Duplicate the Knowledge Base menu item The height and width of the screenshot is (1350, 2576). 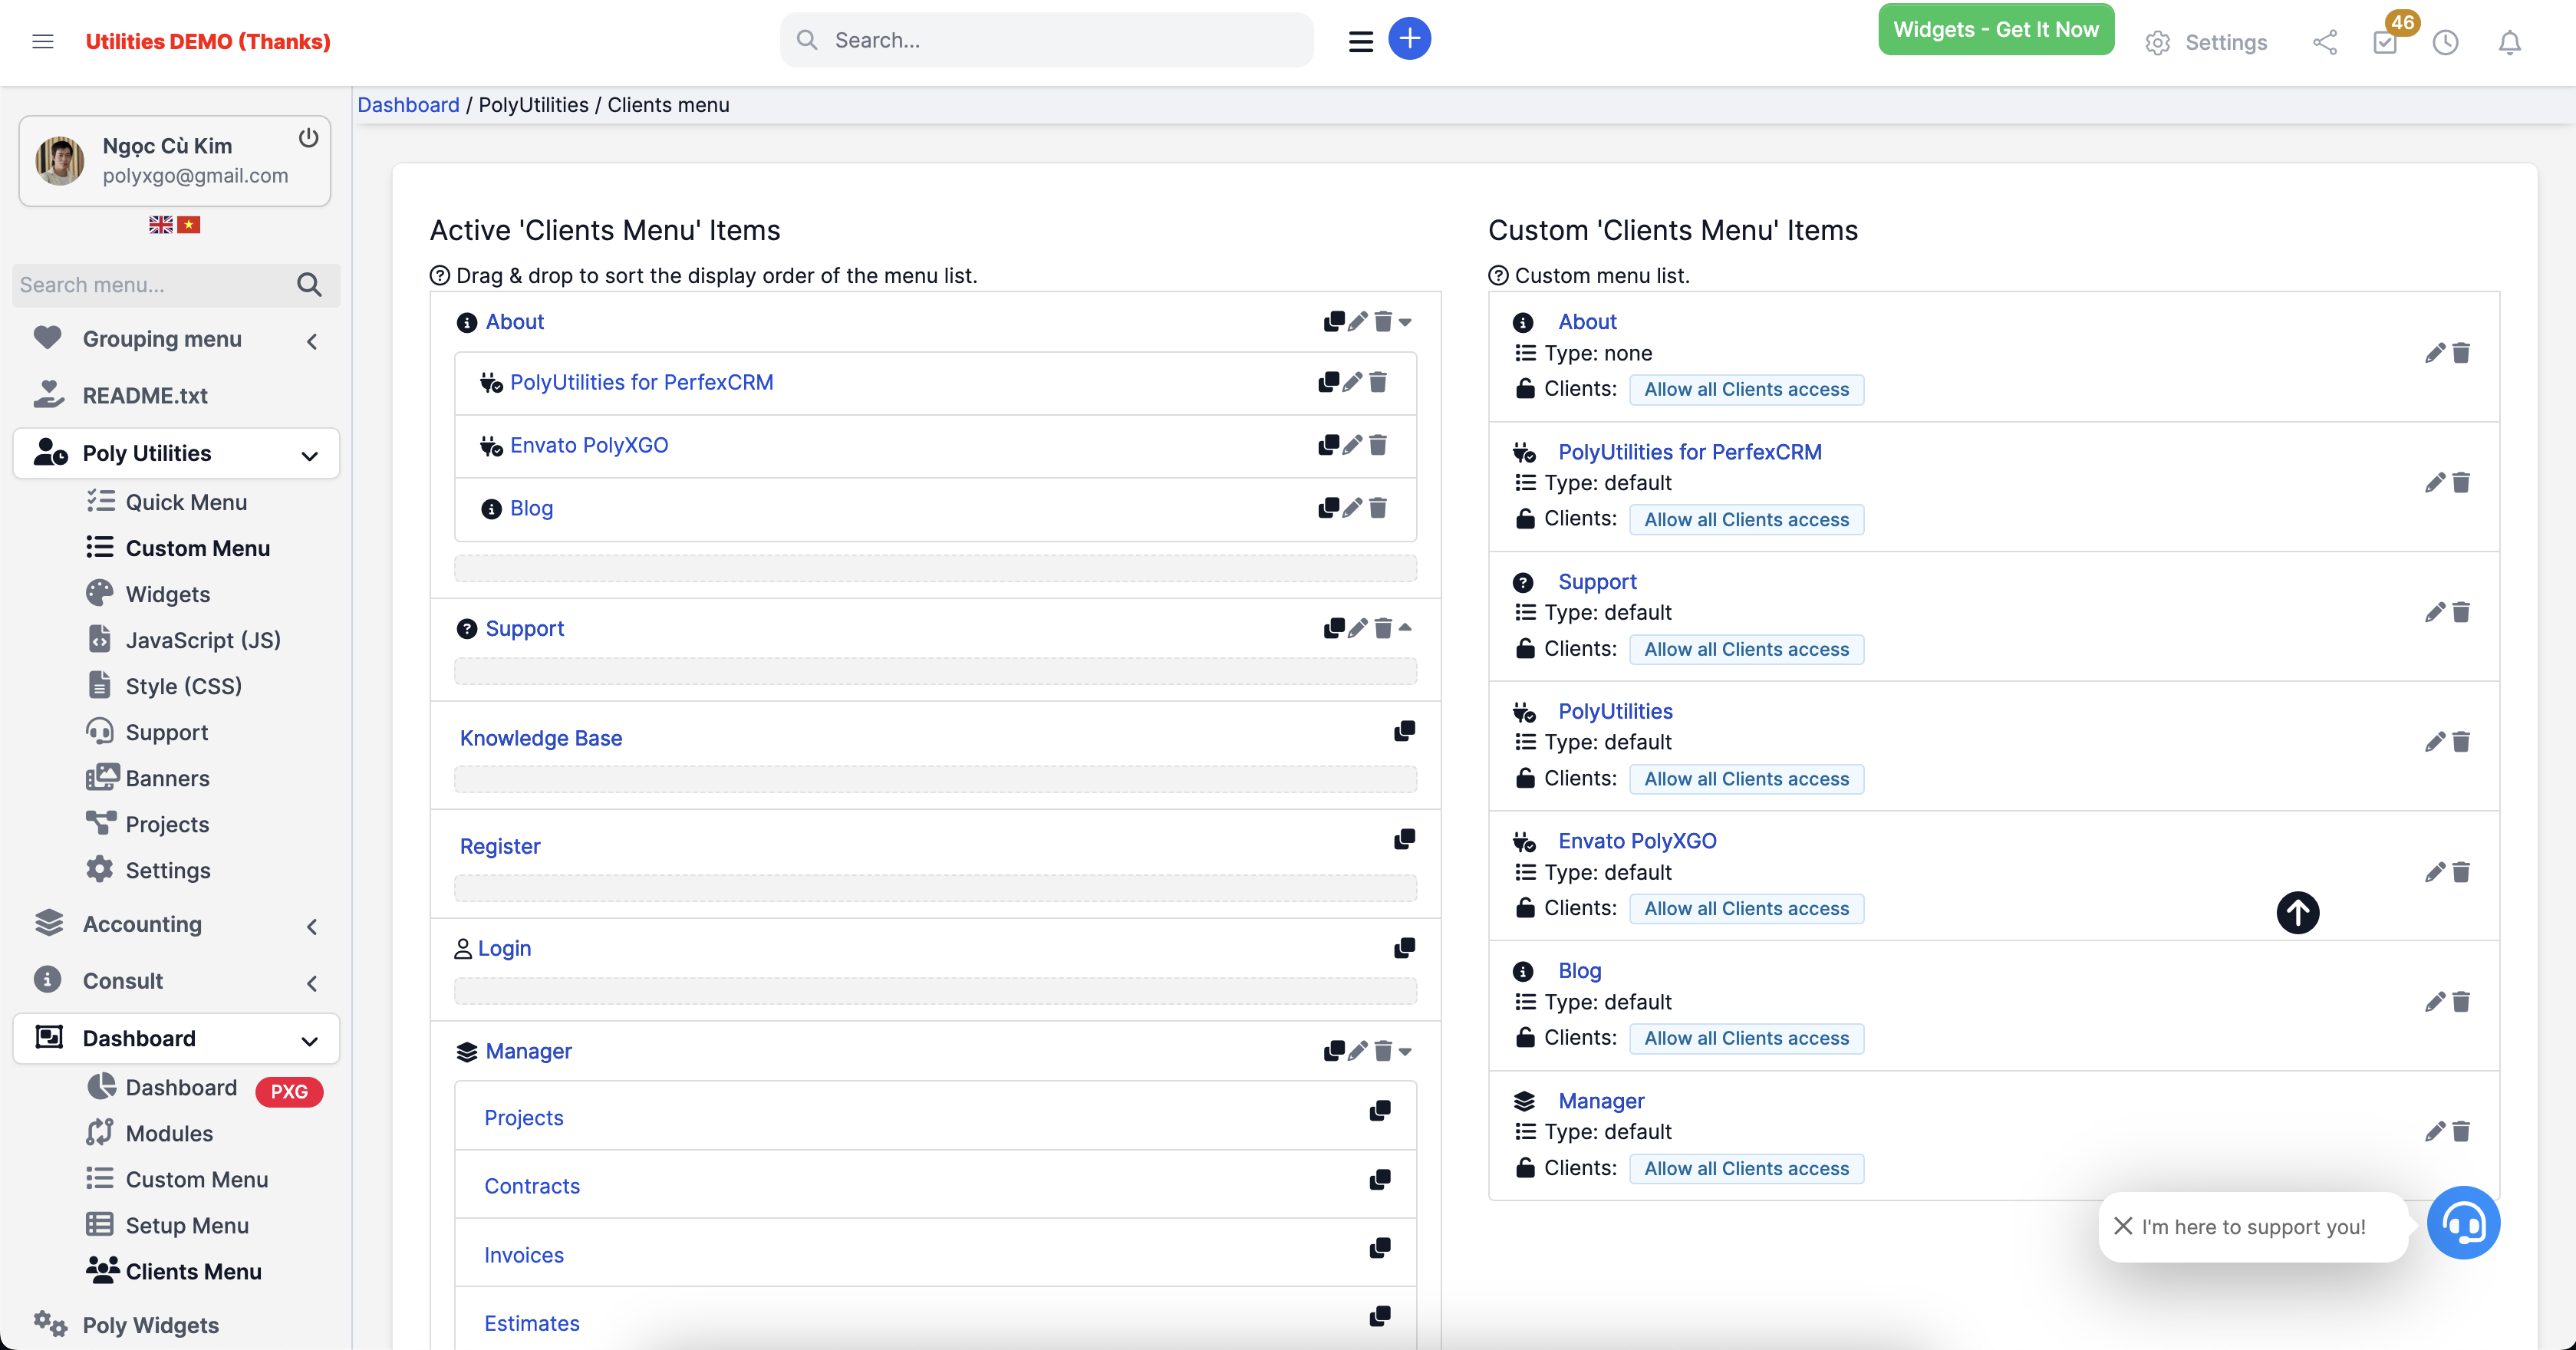pos(1404,731)
